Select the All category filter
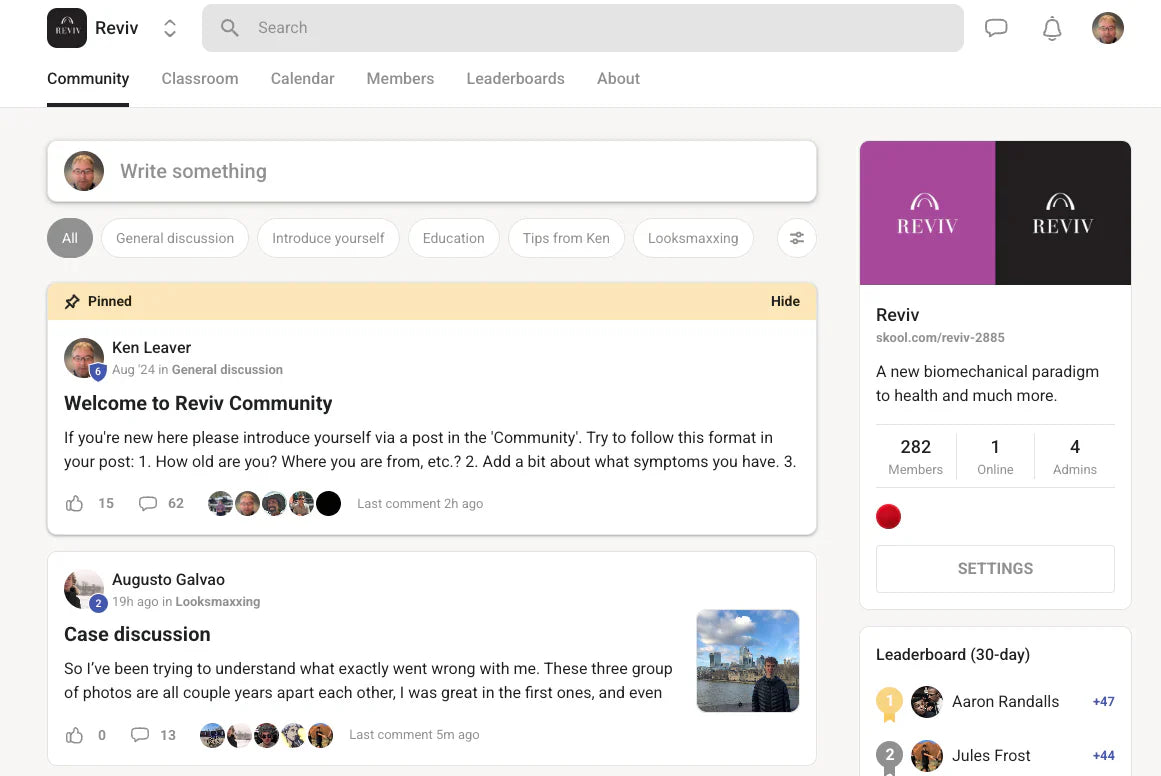 (x=70, y=238)
